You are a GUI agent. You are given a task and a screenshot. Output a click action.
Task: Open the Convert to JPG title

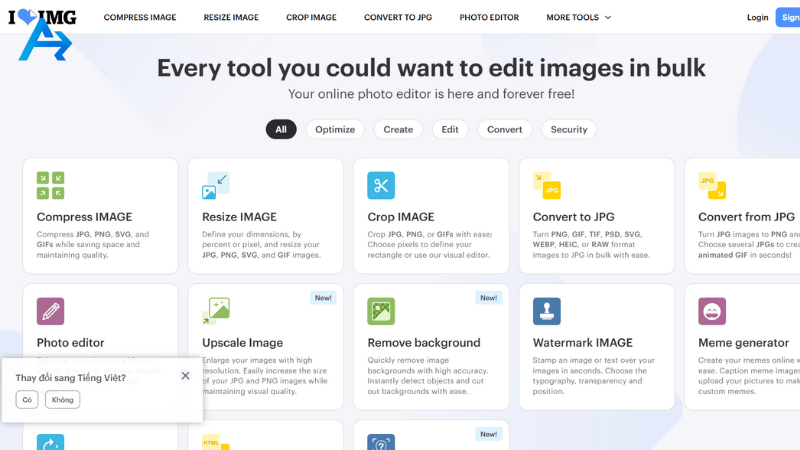click(573, 217)
